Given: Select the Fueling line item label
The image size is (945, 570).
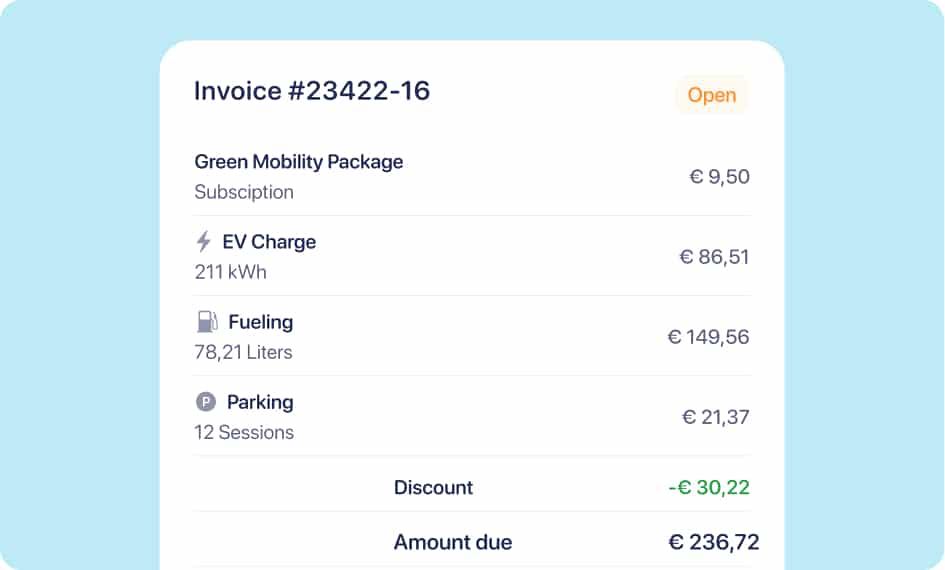Looking at the screenshot, I should pyautogui.click(x=261, y=322).
